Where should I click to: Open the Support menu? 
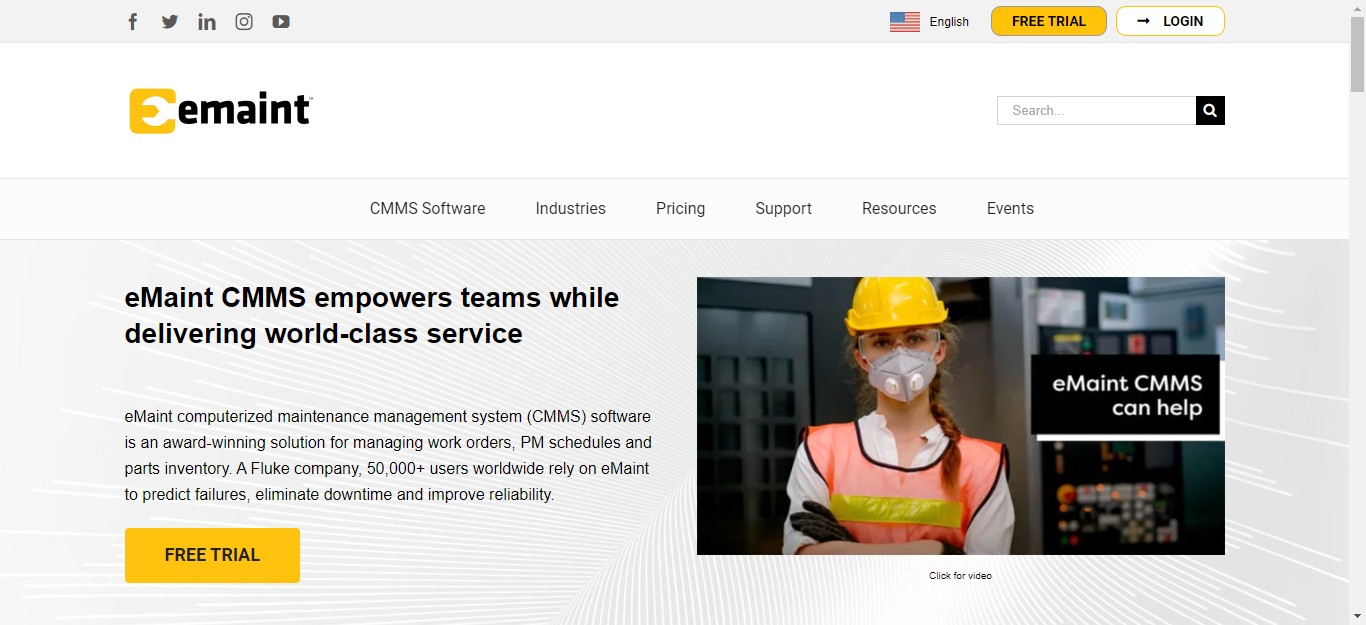(x=784, y=208)
